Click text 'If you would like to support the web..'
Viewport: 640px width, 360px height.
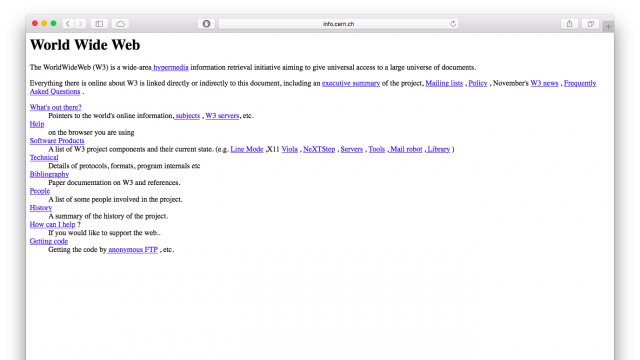[104, 233]
